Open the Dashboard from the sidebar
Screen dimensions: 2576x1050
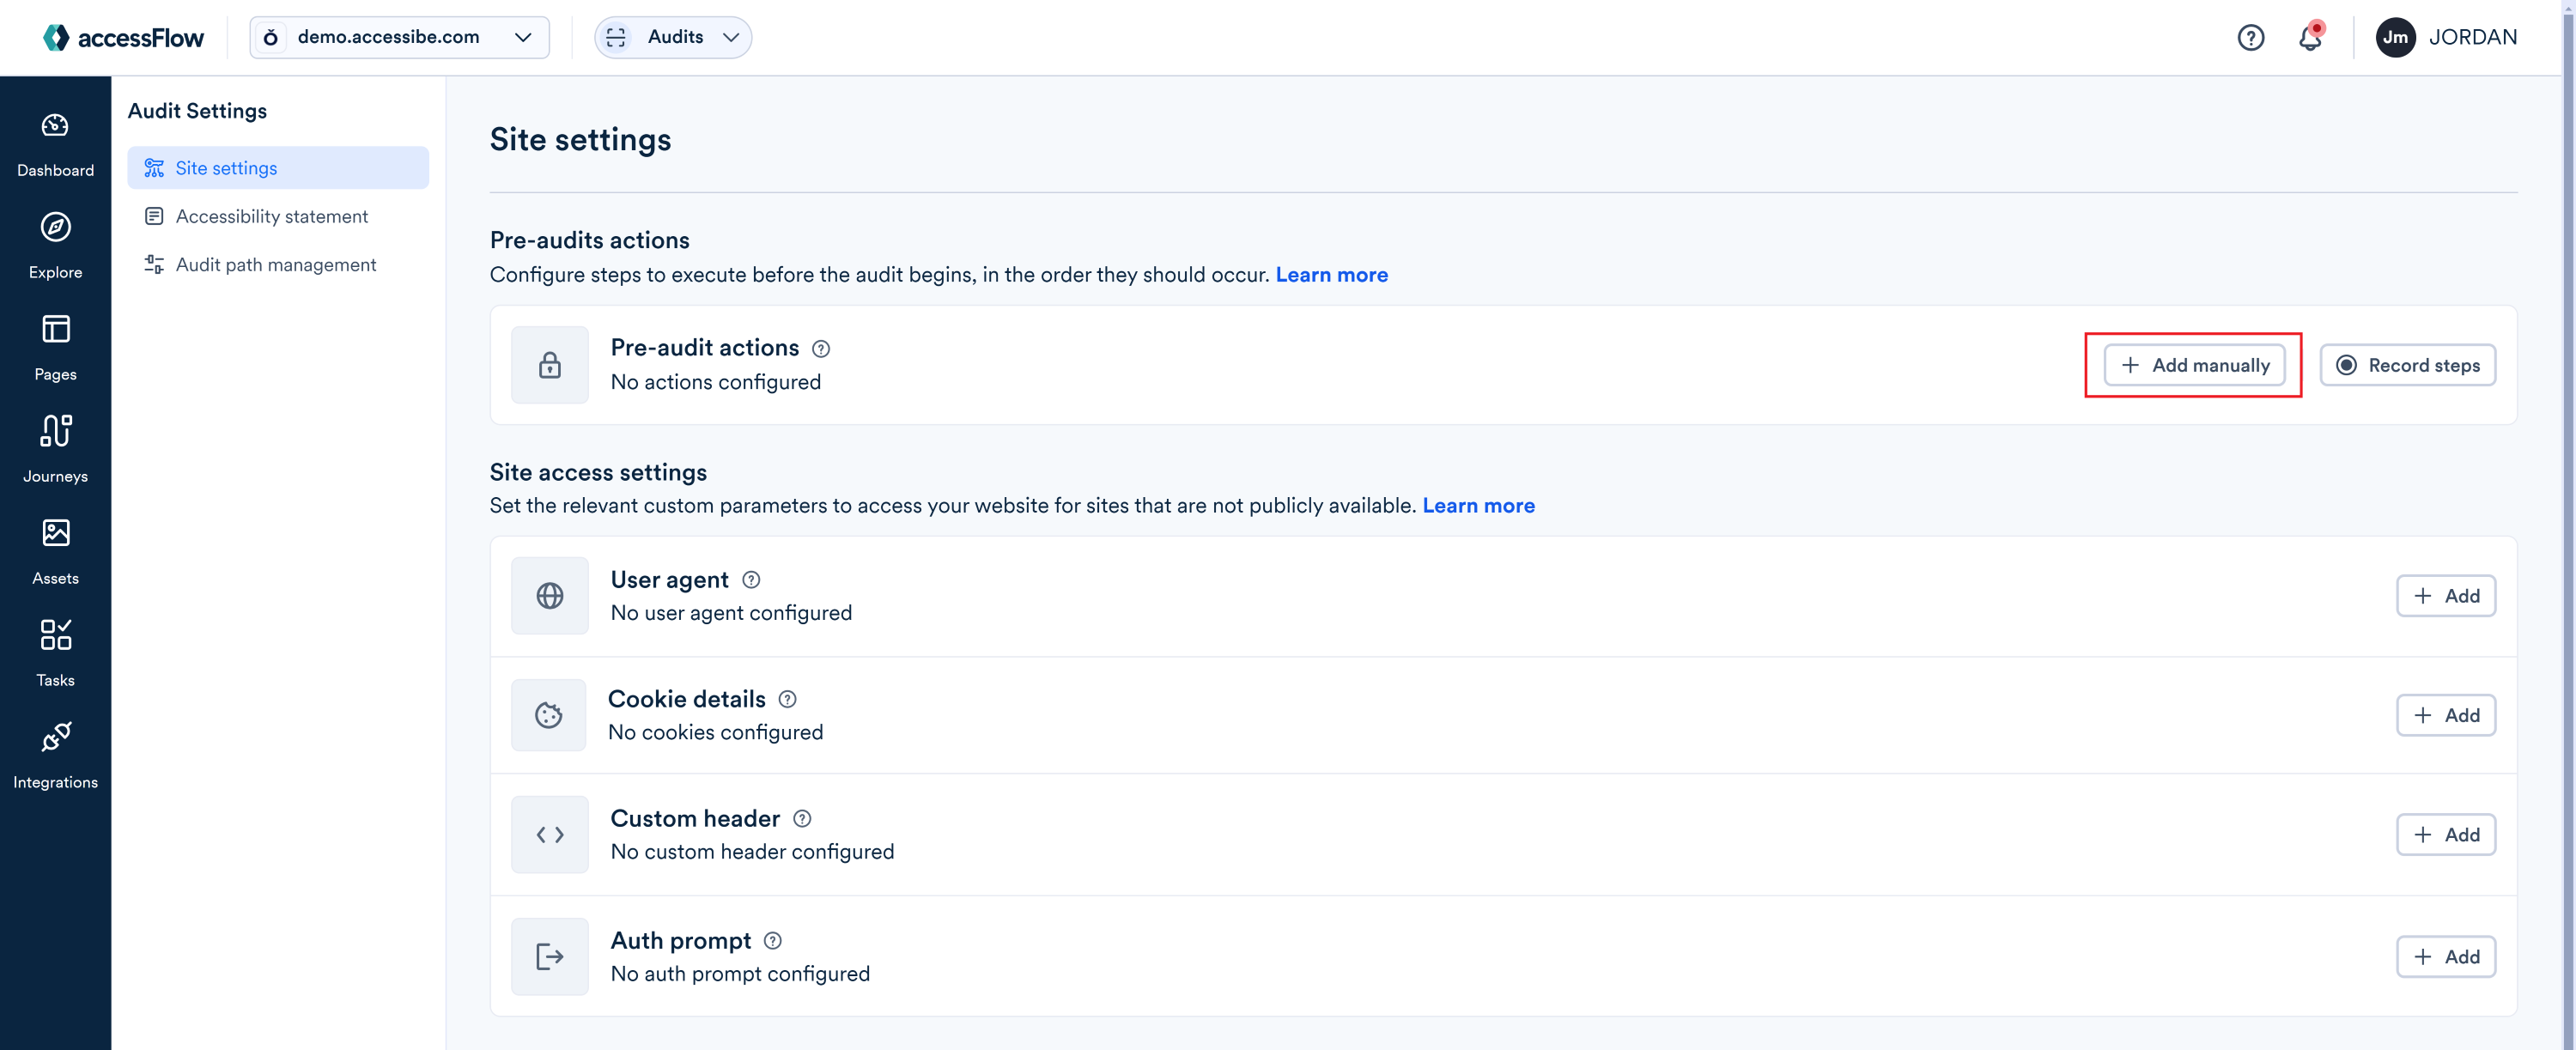[x=55, y=145]
